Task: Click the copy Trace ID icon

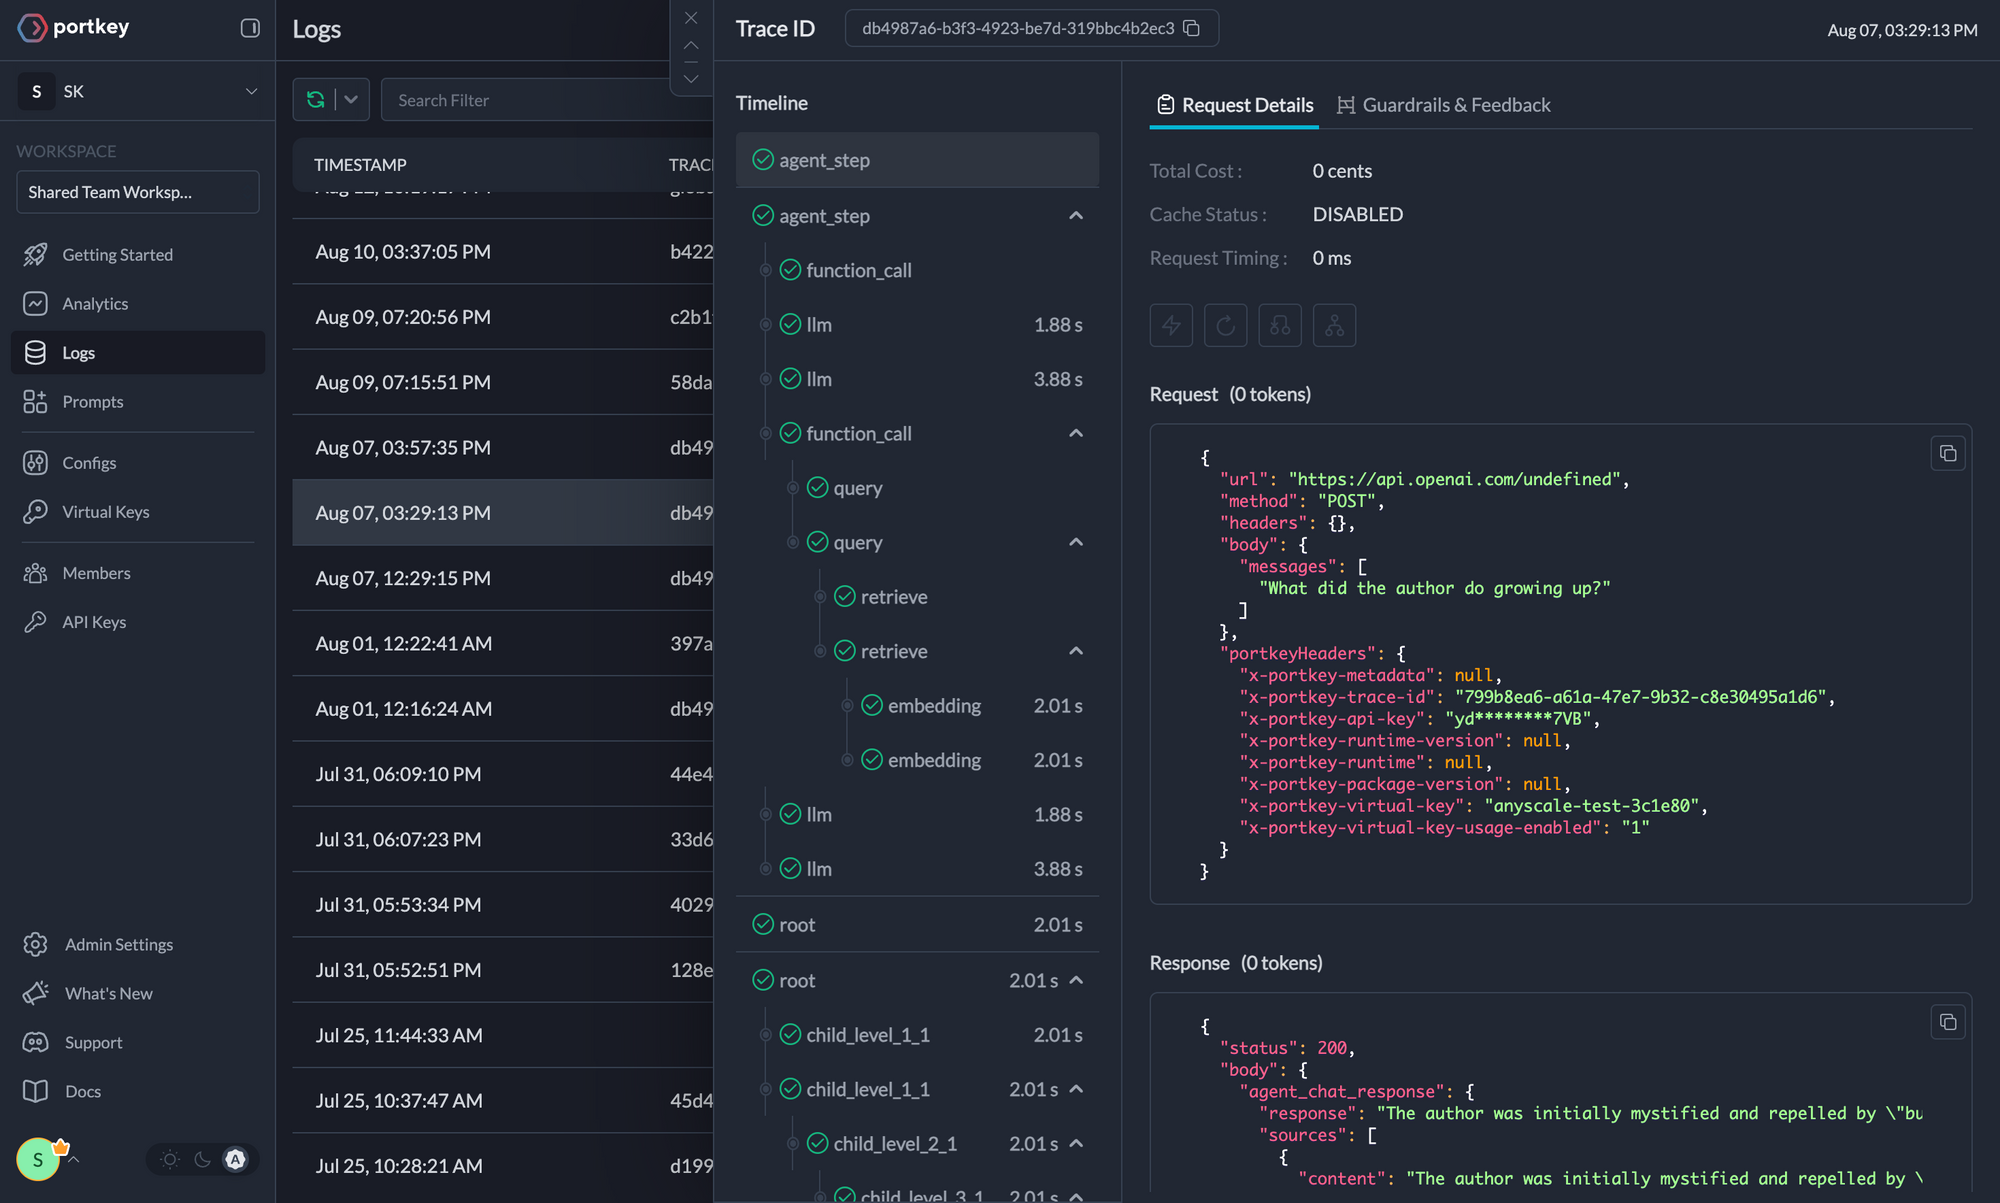Action: coord(1200,27)
